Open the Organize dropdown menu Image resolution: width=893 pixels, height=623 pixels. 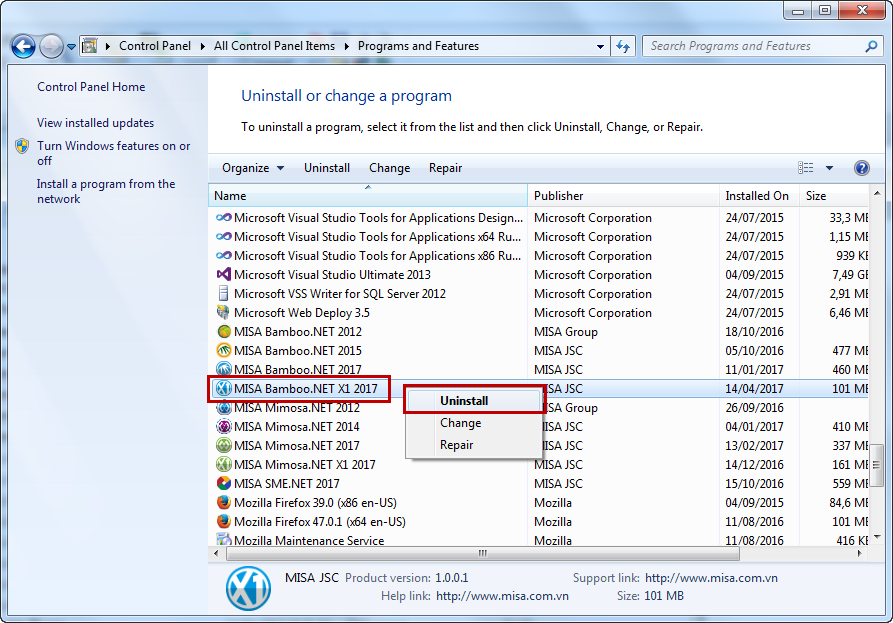pos(253,168)
